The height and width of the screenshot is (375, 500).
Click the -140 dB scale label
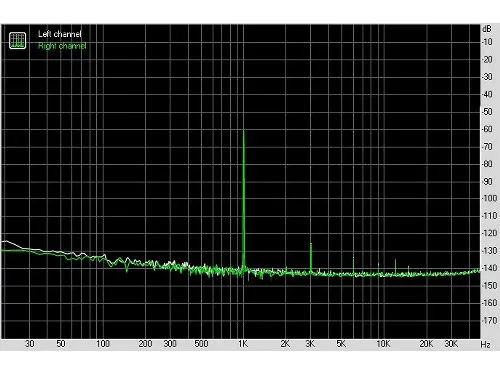pyautogui.click(x=489, y=268)
